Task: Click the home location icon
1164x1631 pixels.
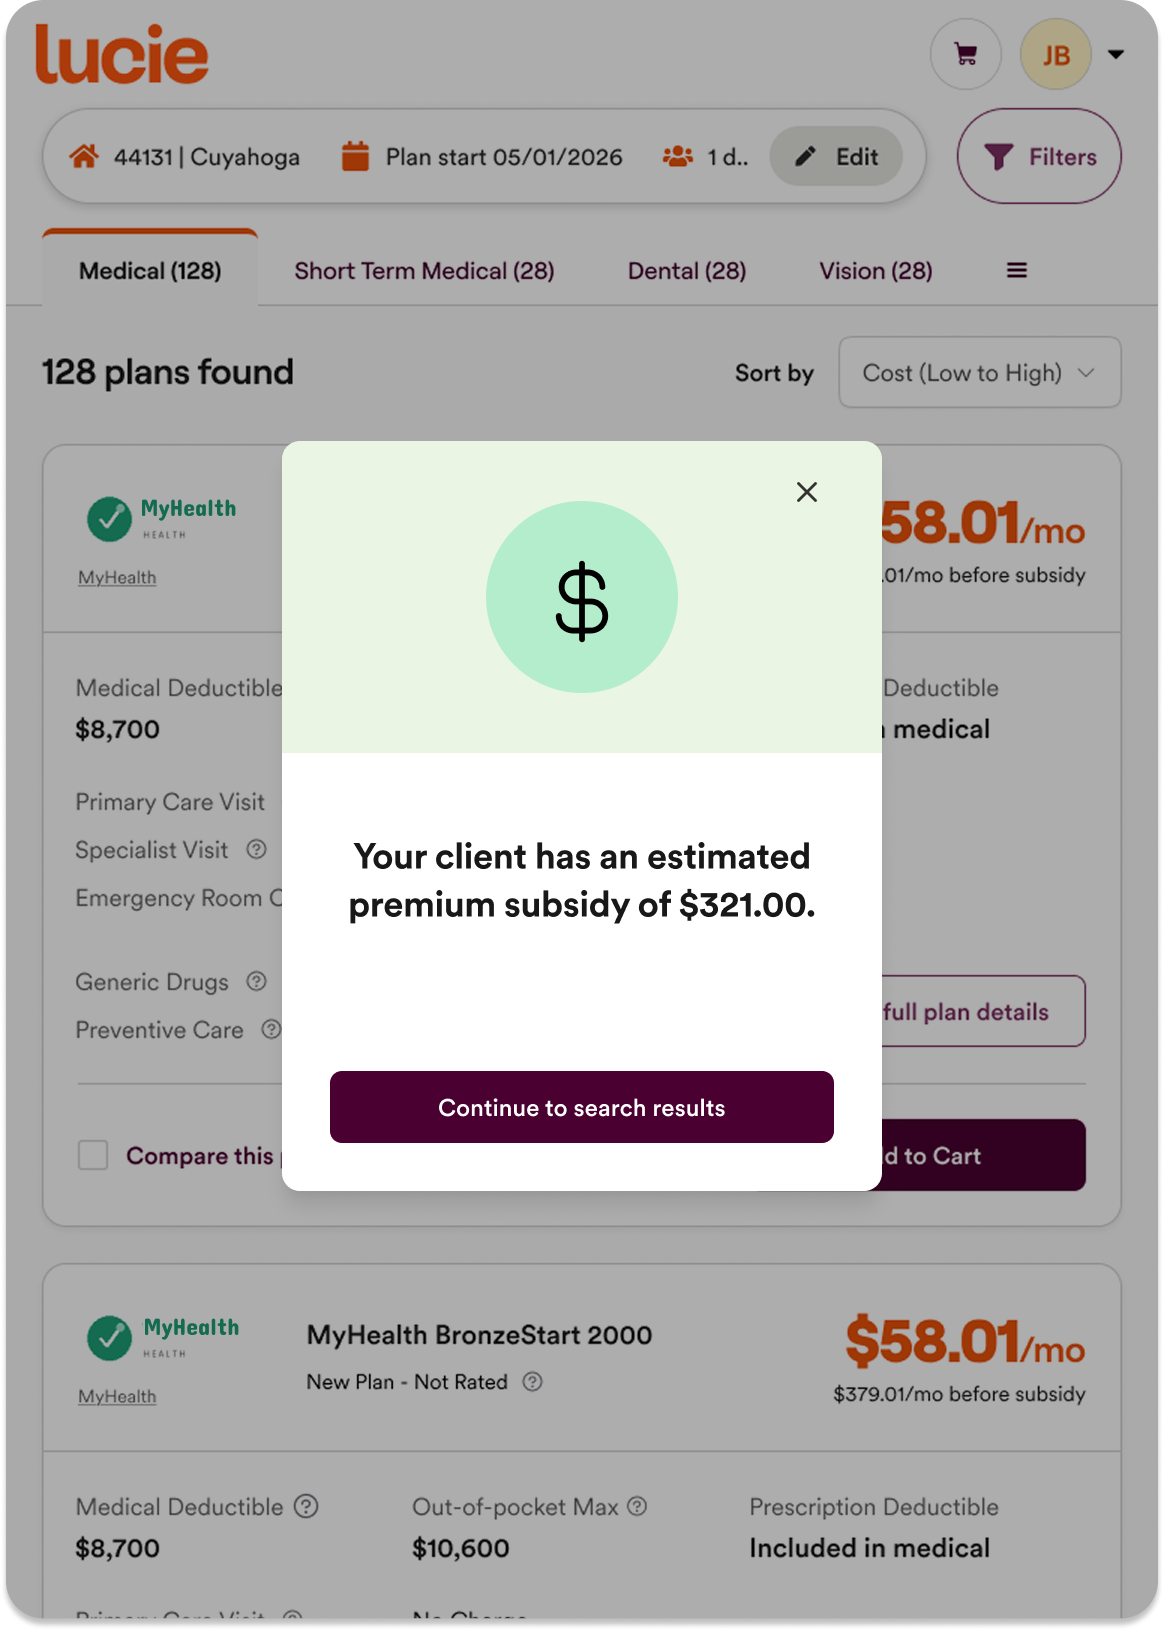Action: (x=84, y=157)
